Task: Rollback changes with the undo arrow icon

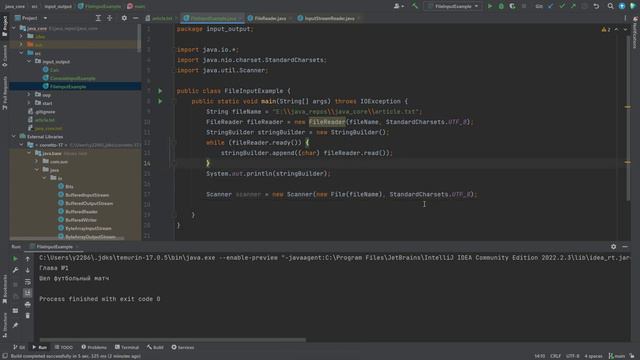Action: coord(596,6)
